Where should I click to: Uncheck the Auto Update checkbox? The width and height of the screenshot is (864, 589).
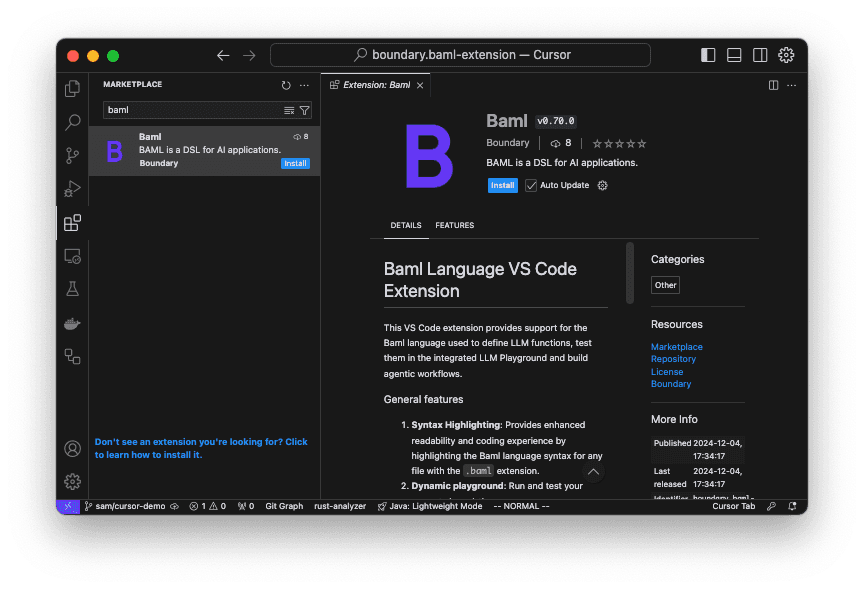(x=531, y=185)
